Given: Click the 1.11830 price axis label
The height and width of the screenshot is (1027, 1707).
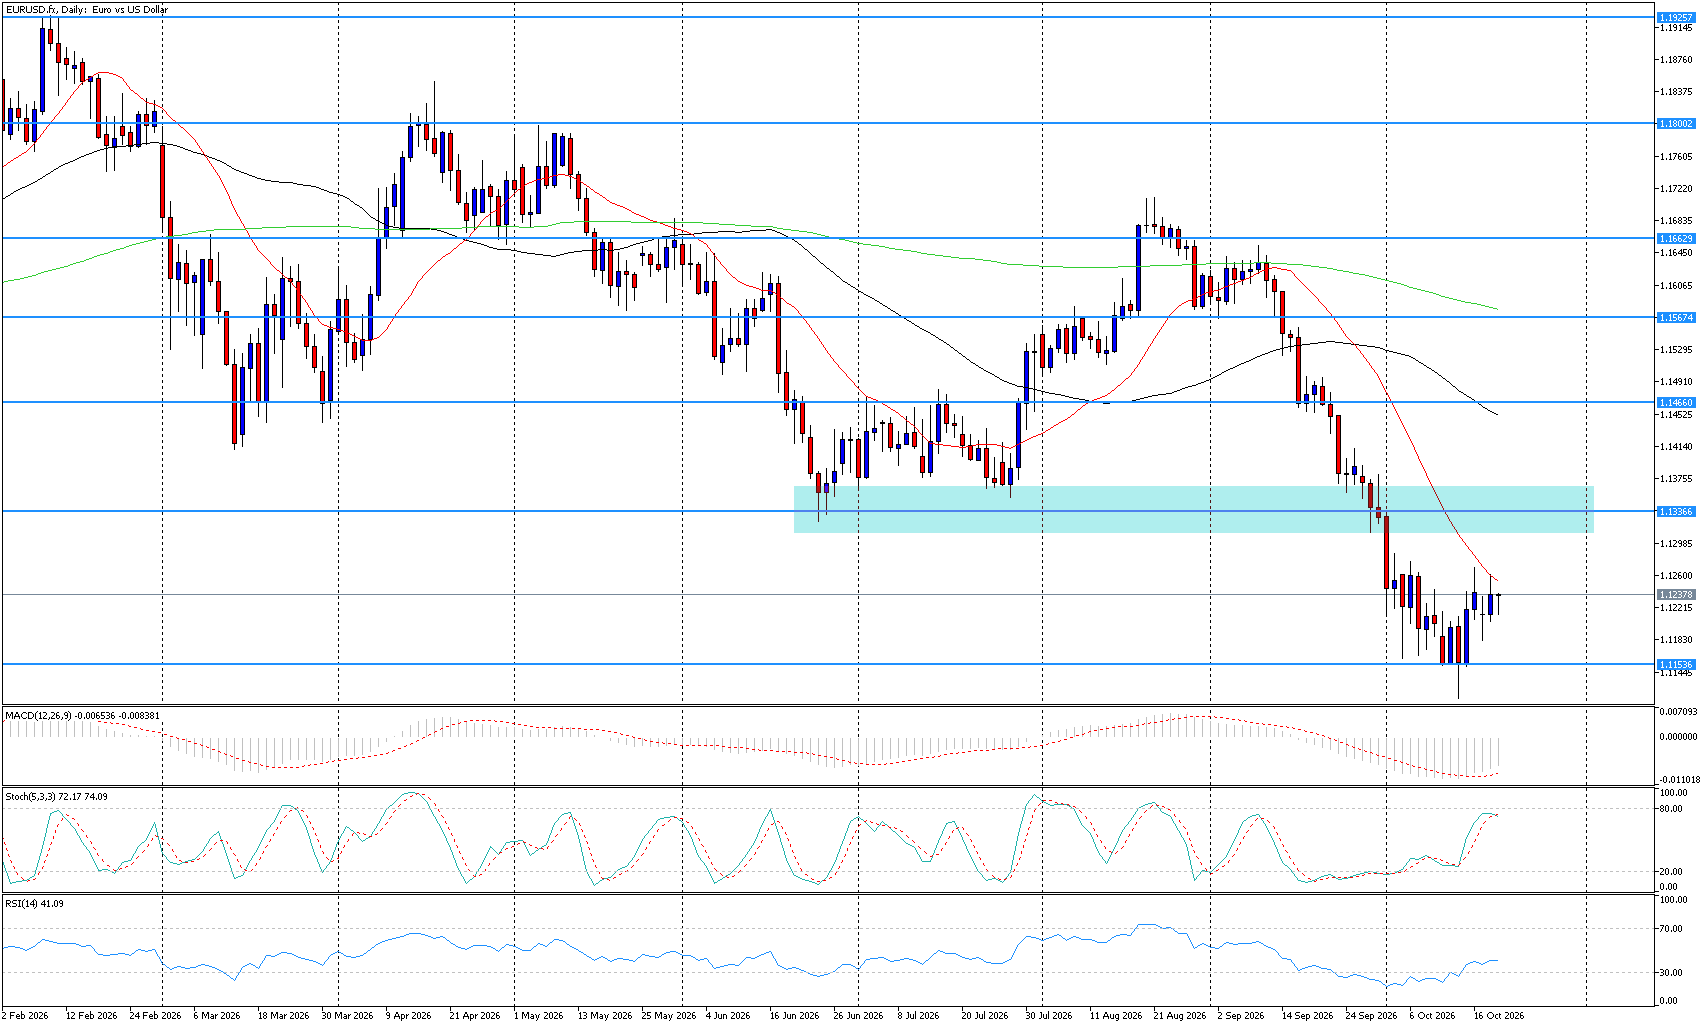Looking at the screenshot, I should click(1677, 640).
